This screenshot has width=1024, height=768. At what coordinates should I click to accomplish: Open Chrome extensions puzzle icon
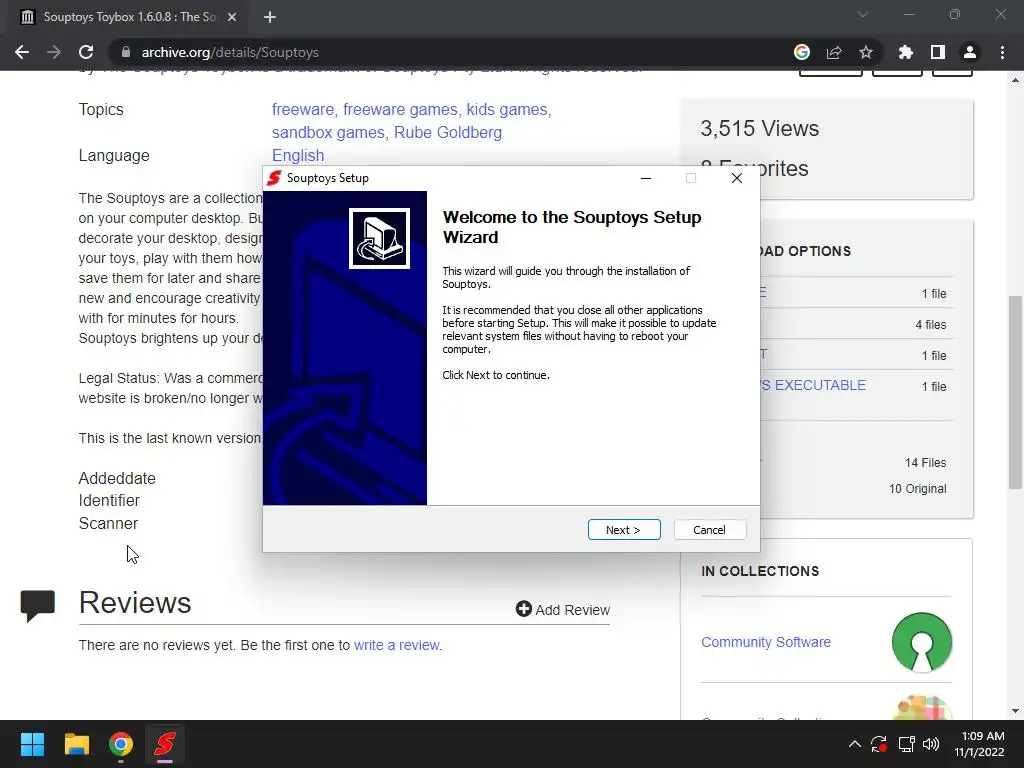pyautogui.click(x=906, y=52)
